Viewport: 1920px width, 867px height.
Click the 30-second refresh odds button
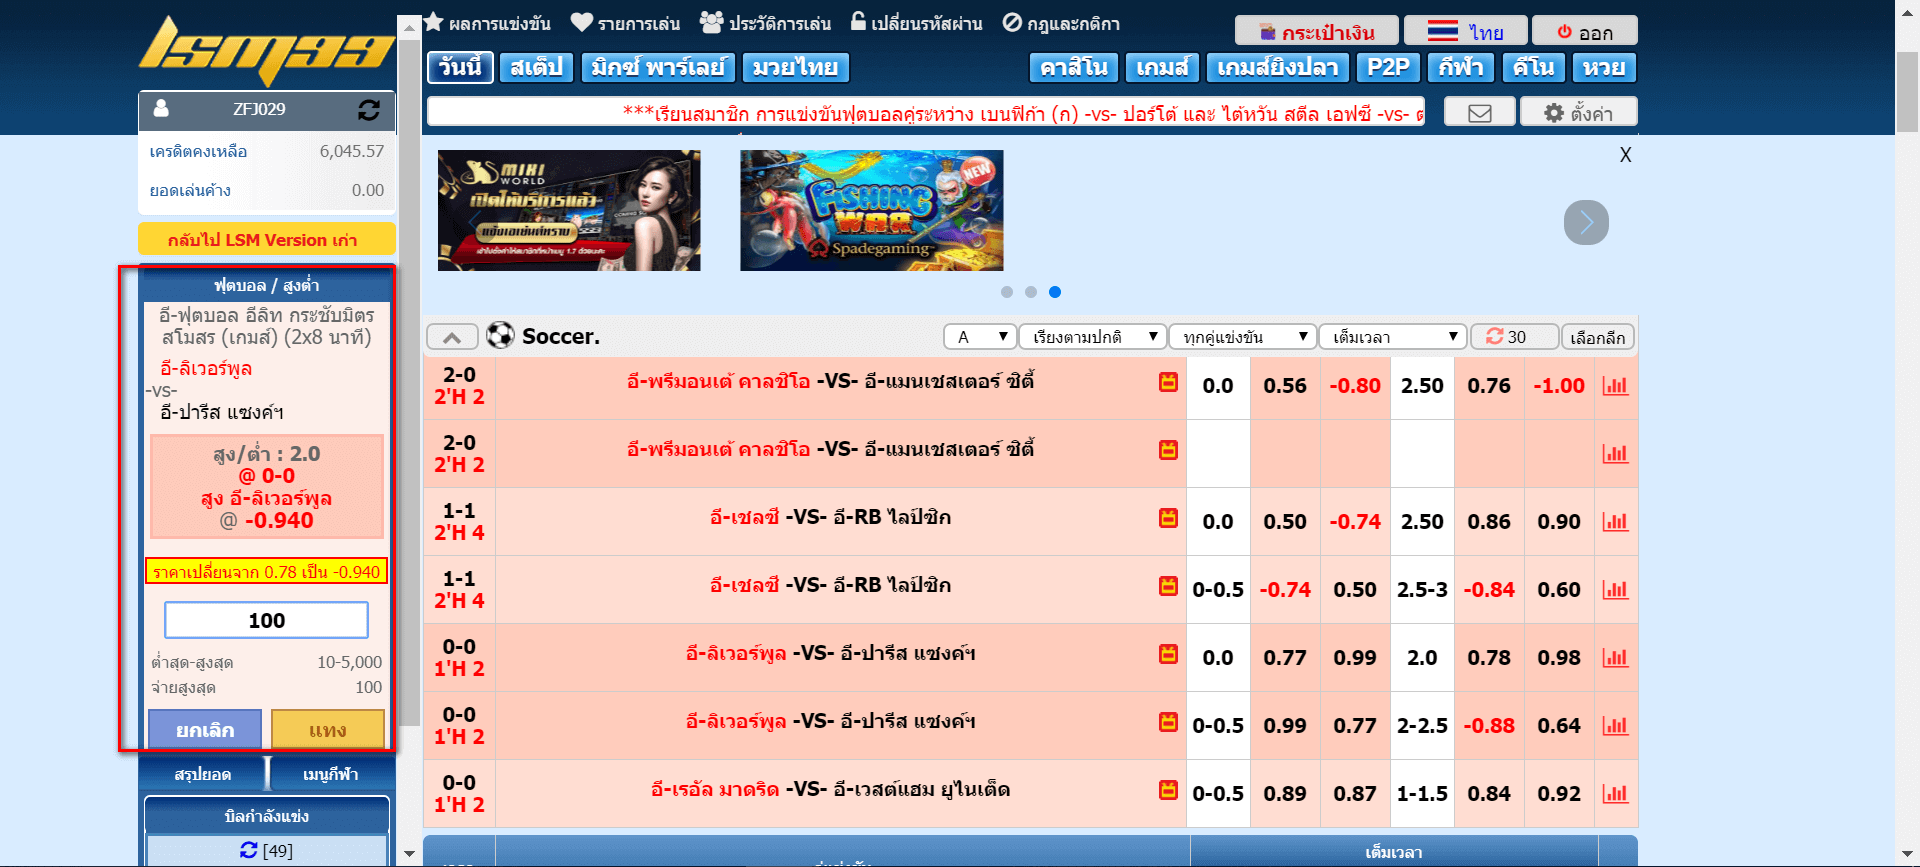(x=1513, y=337)
